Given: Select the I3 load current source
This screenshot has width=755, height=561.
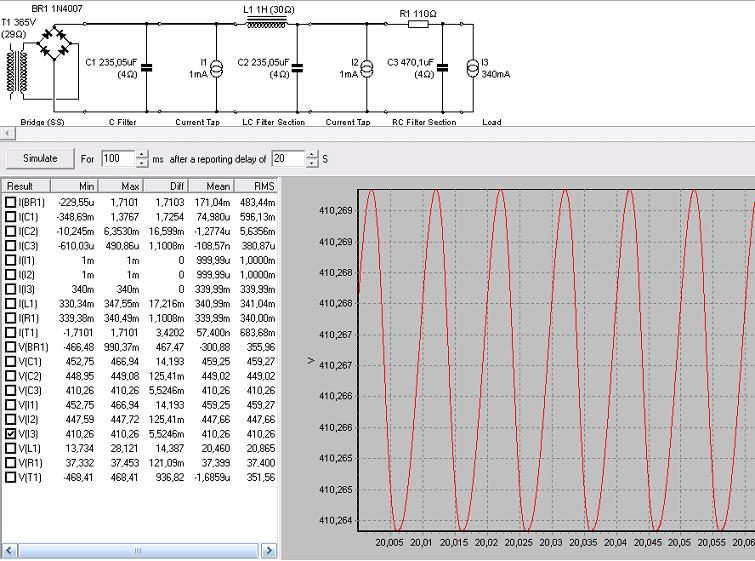Looking at the screenshot, I should coord(473,68).
